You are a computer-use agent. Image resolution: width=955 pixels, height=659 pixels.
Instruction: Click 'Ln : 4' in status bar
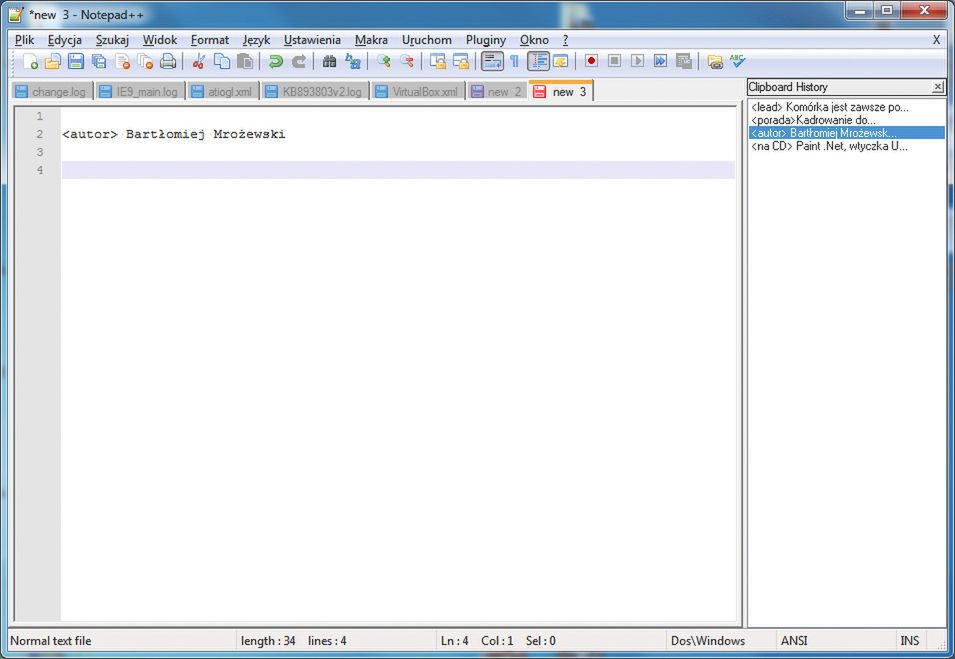[x=454, y=641]
